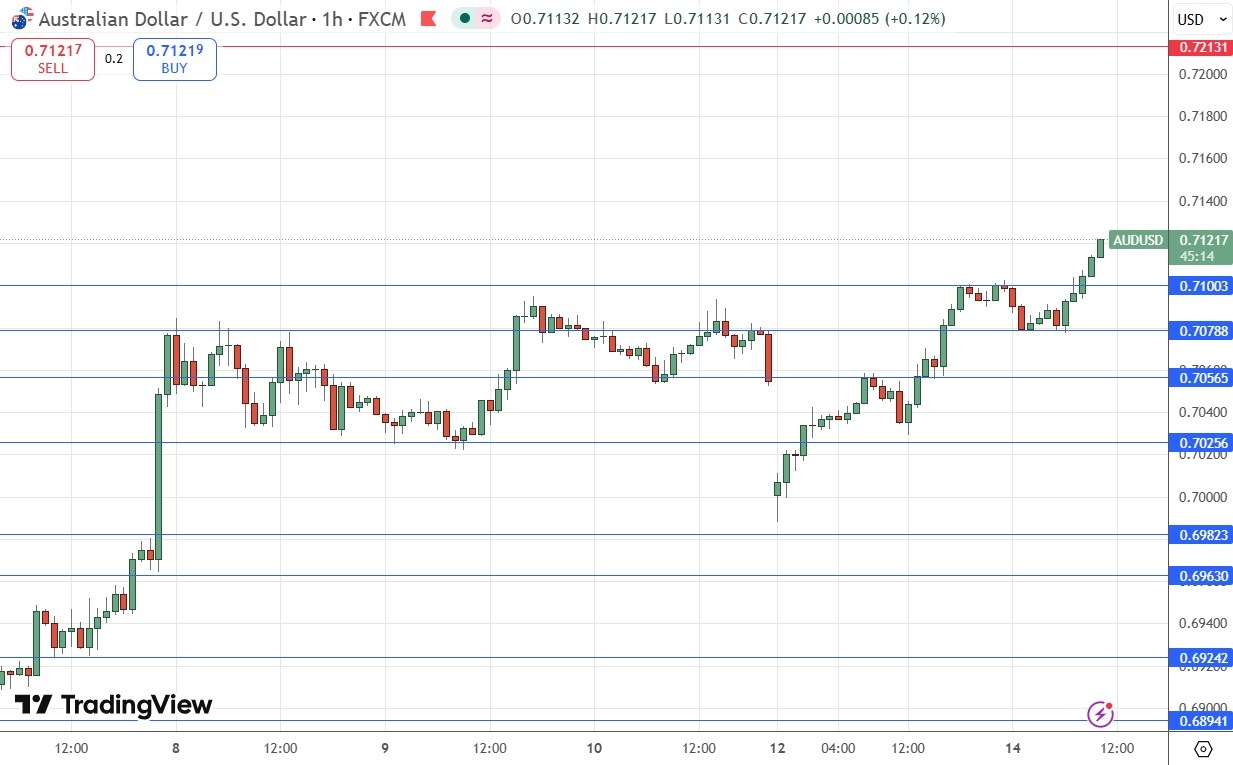Viewport: 1233px width, 765px height.
Task: Click the AUD/USD flag pair icon
Action: pyautogui.click(x=21, y=19)
